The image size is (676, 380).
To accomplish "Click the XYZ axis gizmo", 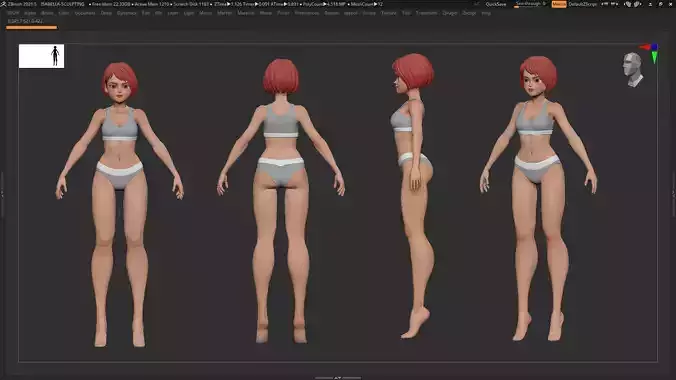I will tap(650, 53).
